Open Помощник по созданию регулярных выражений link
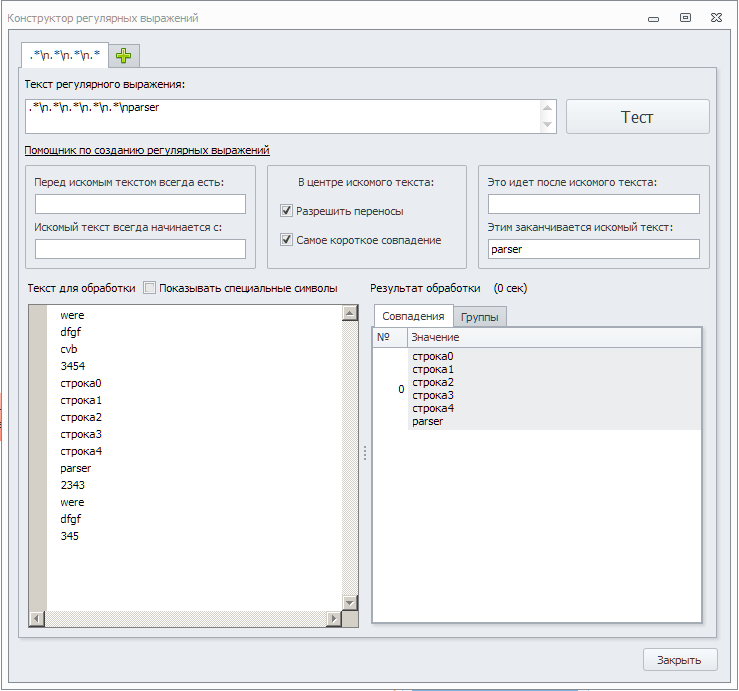The image size is (739, 691). tap(147, 150)
